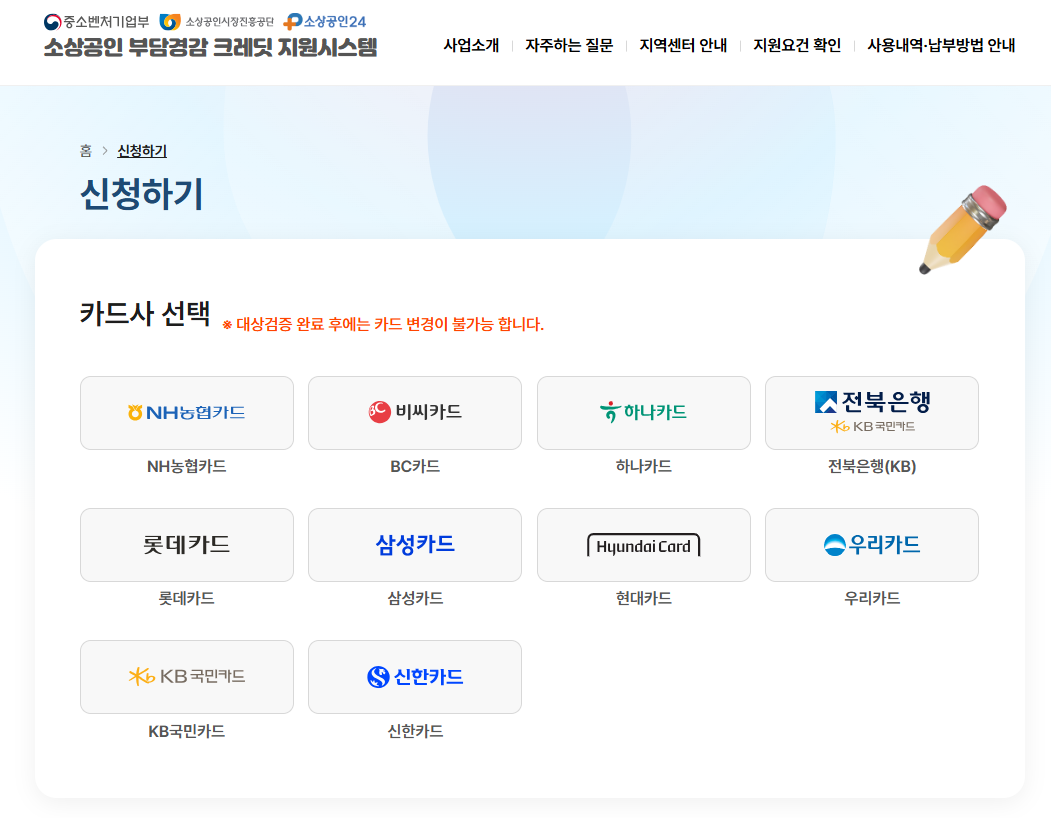Click the 신청하기 breadcrumb link
The width and height of the screenshot is (1051, 818).
[x=142, y=151]
